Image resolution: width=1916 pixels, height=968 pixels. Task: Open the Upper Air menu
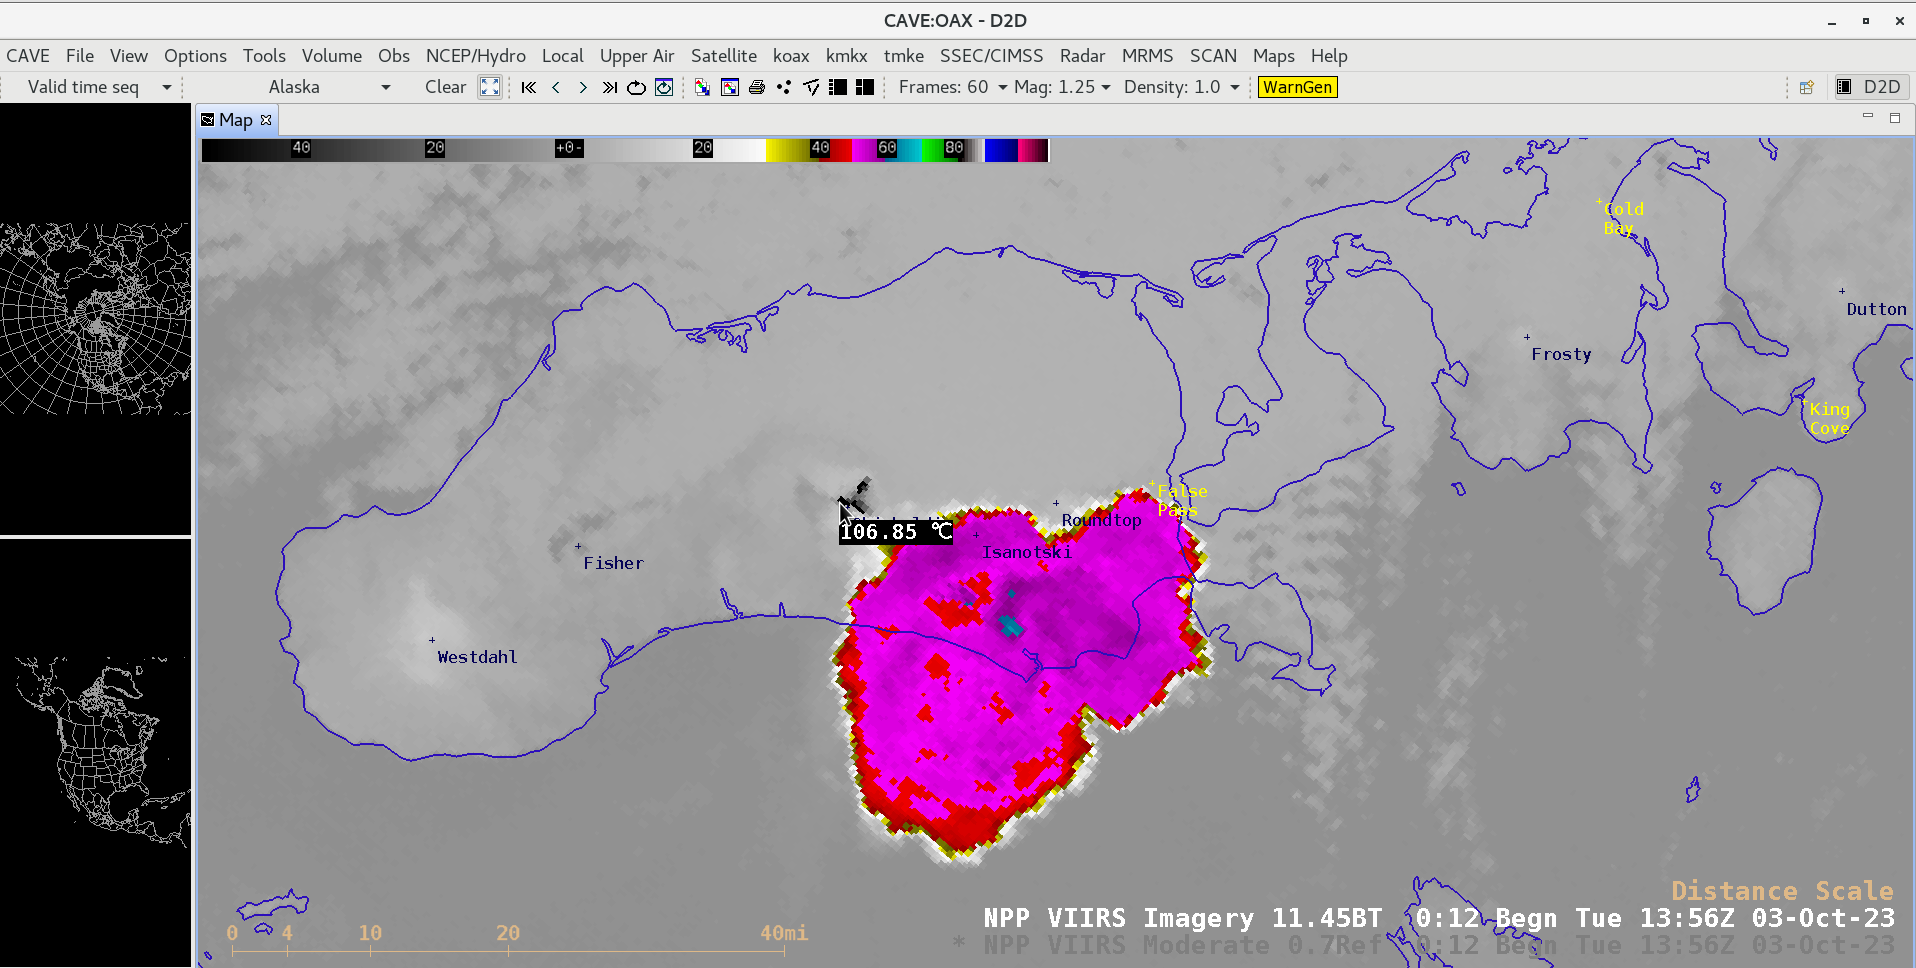click(x=637, y=56)
